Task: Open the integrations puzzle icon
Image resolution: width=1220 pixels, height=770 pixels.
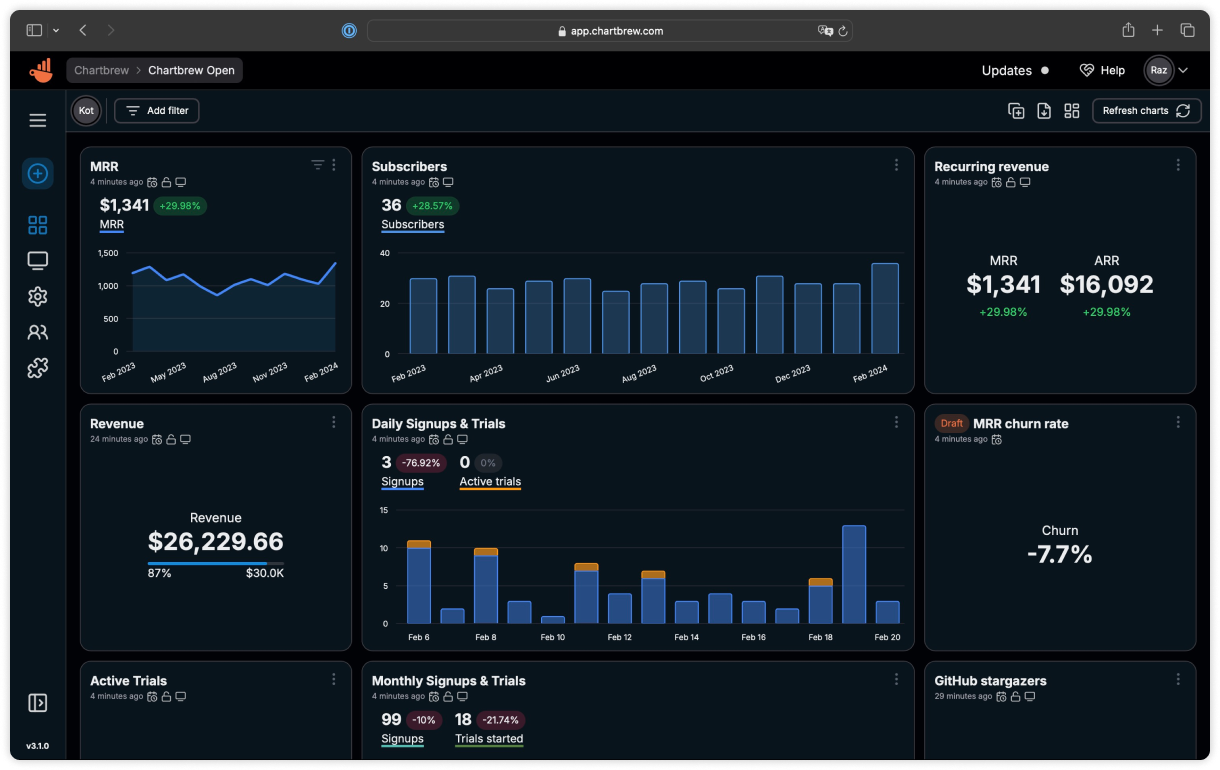Action: pyautogui.click(x=38, y=368)
